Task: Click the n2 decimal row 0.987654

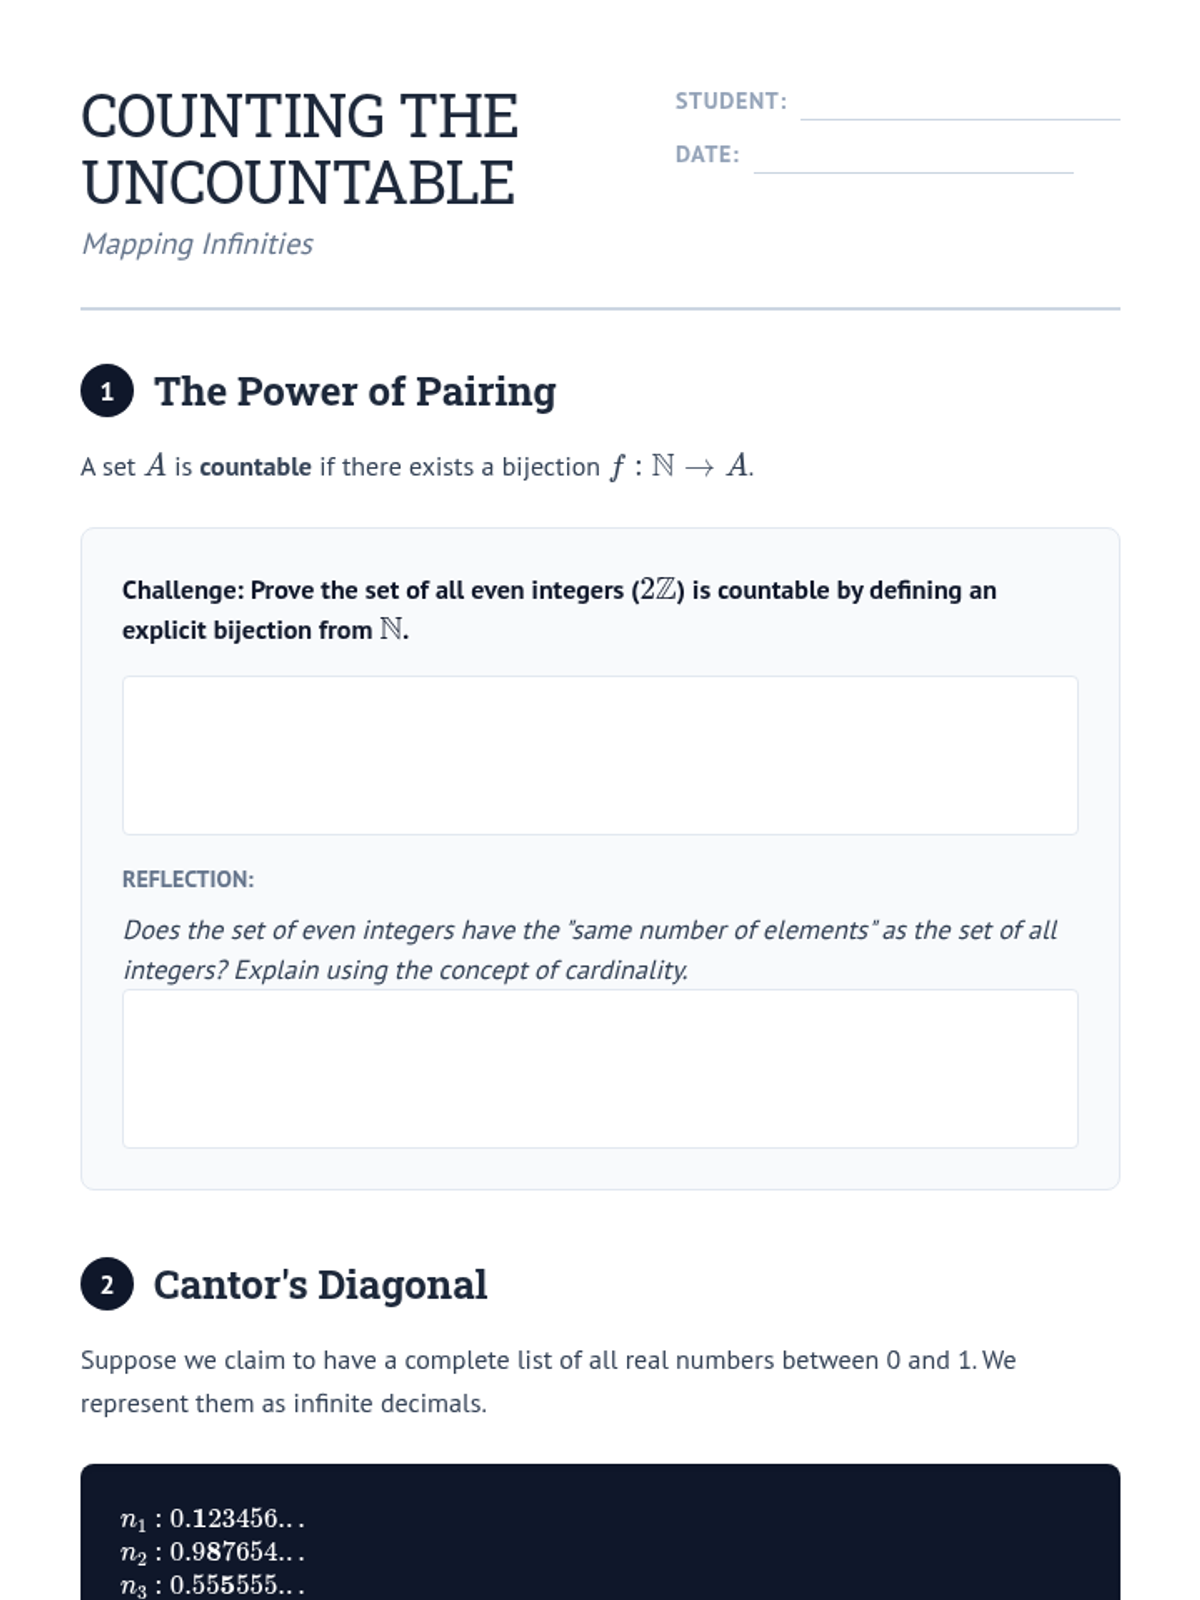Action: coord(212,1552)
